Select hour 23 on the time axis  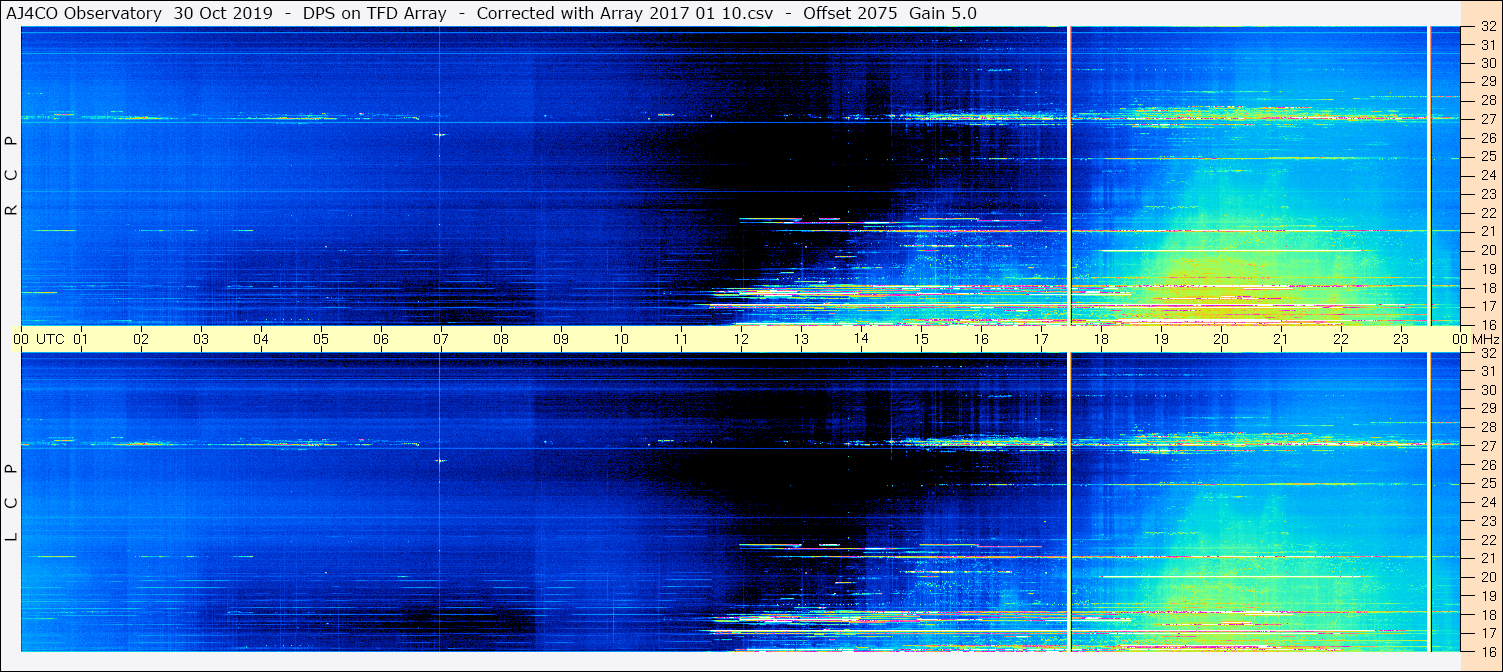[x=1401, y=339]
